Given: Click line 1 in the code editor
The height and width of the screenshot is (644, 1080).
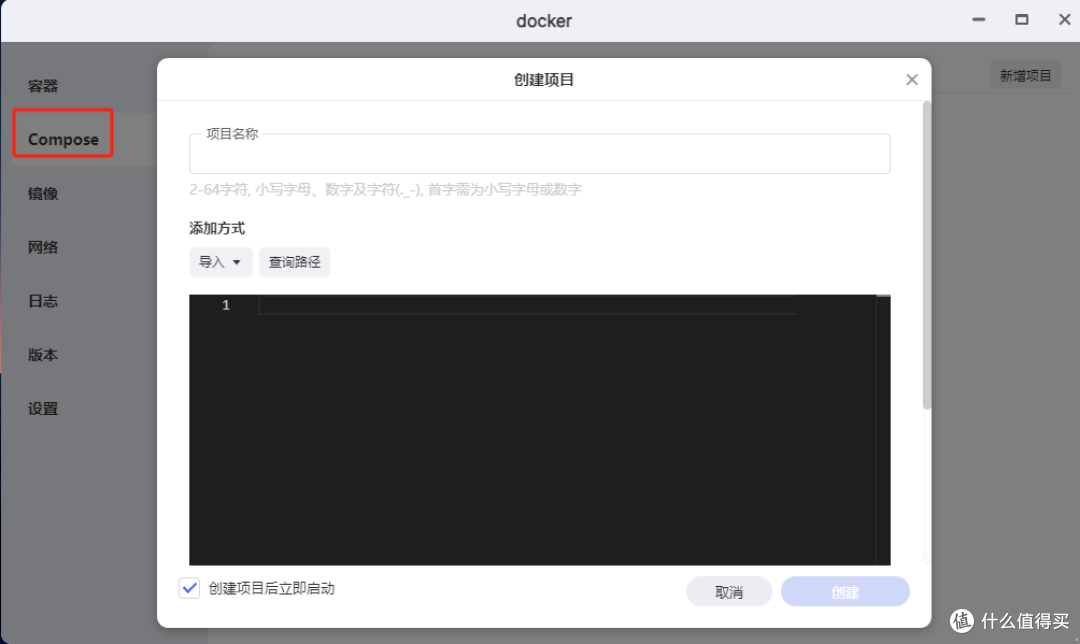Looking at the screenshot, I should [527, 305].
